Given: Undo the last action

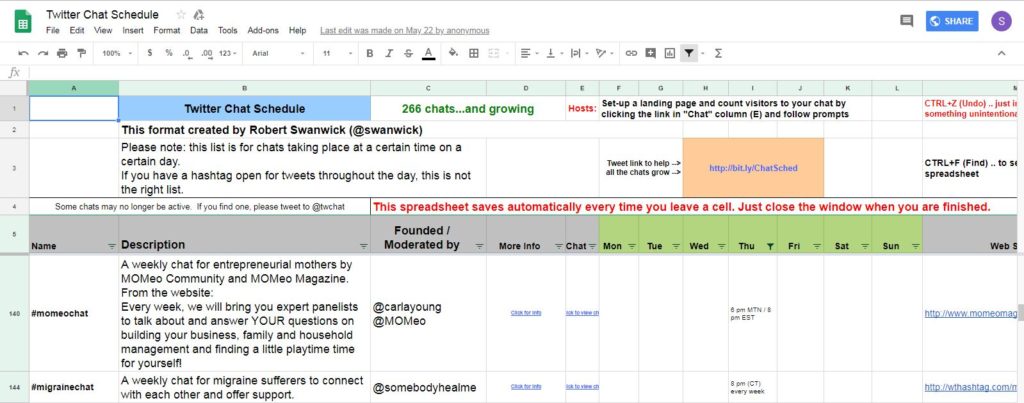Looking at the screenshot, I should point(24,53).
